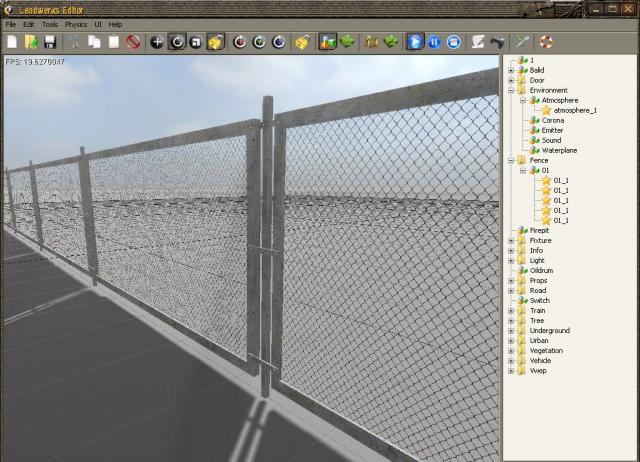Expand the Vegetation folder
The width and height of the screenshot is (640, 462).
[510, 350]
